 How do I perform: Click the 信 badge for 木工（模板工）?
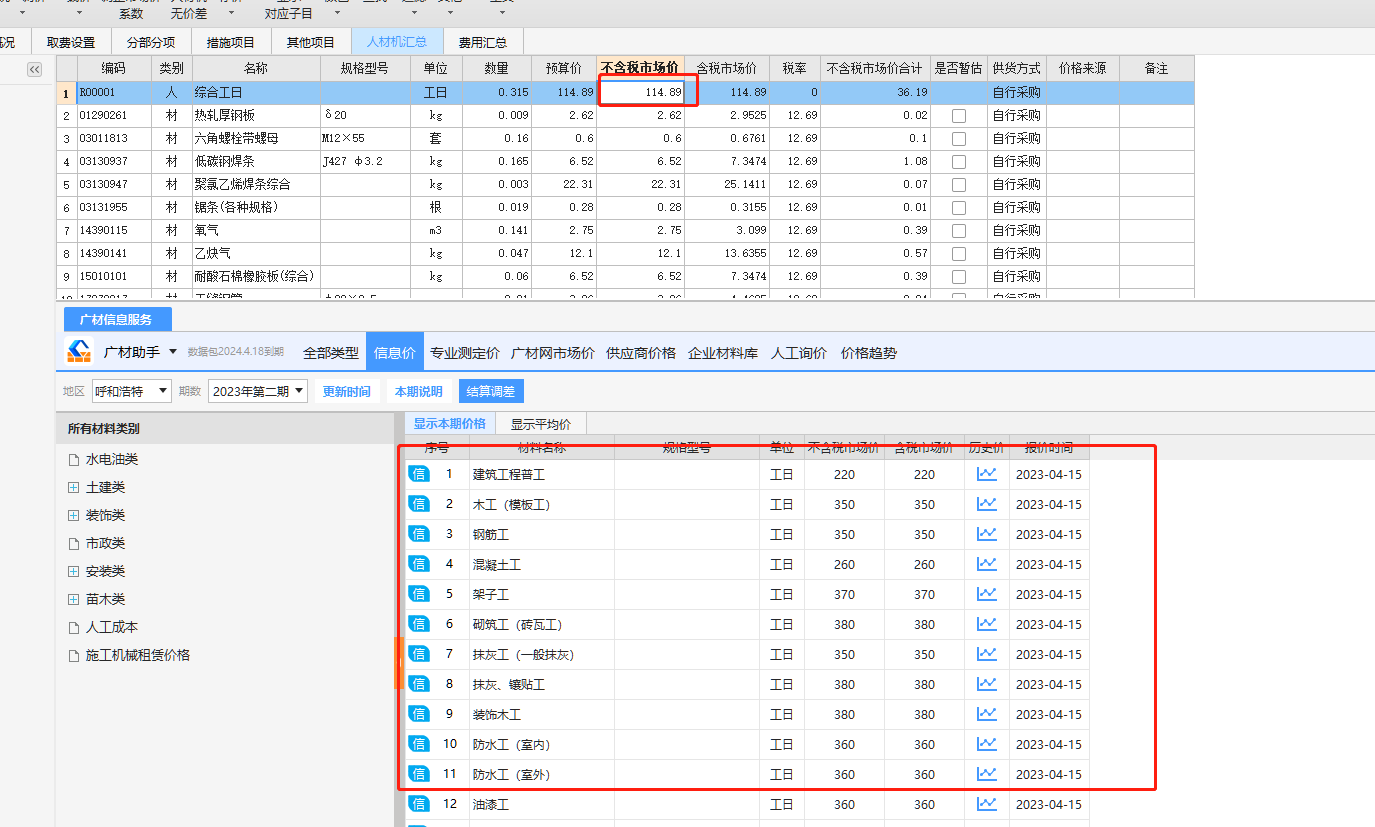pos(419,504)
